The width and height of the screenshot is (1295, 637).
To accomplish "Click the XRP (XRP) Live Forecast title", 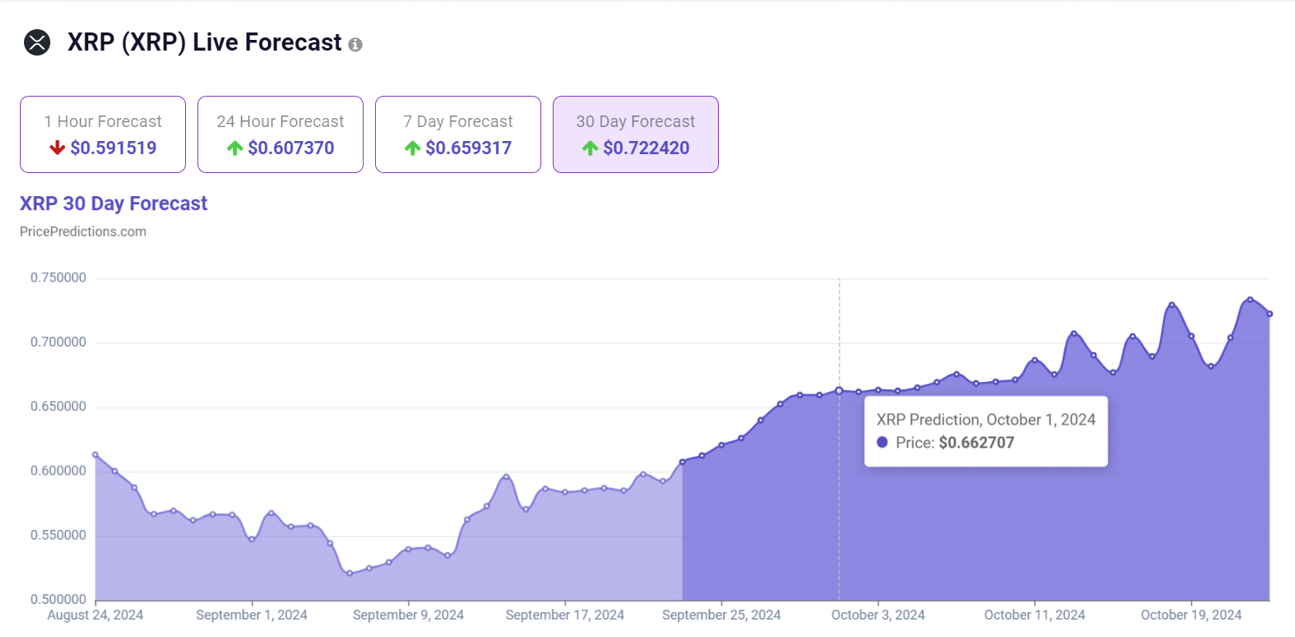I will click(x=204, y=43).
